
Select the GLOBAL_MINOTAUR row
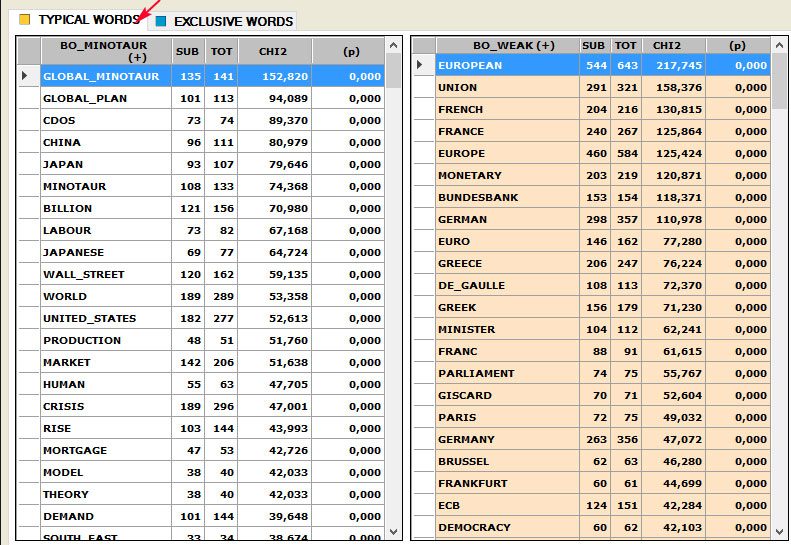click(212, 76)
